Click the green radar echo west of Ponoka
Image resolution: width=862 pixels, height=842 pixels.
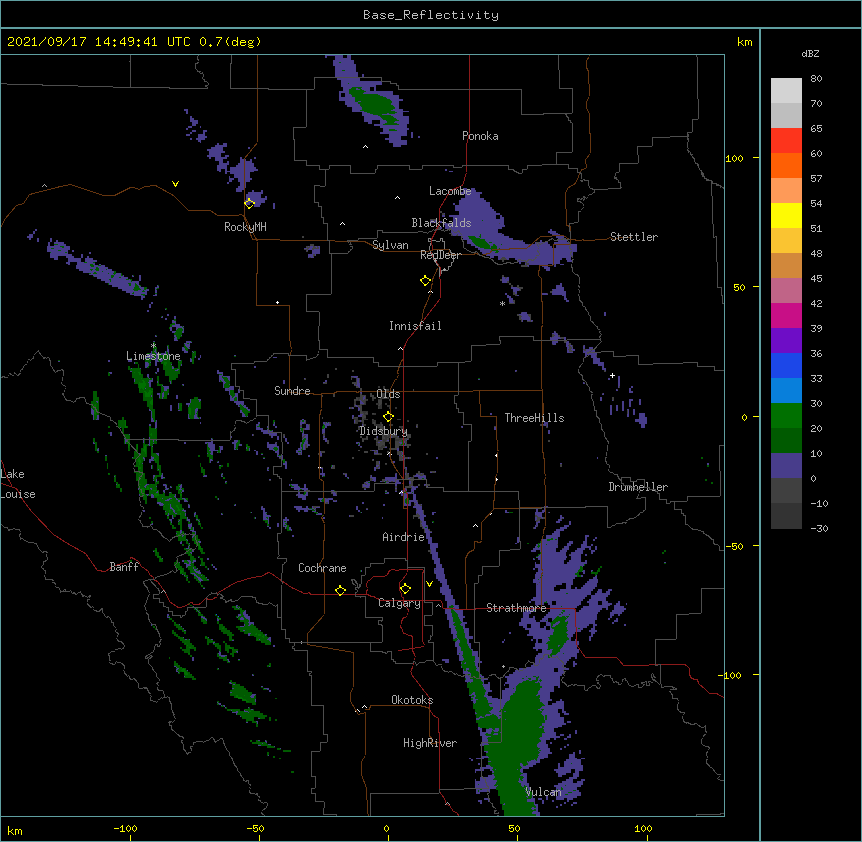[376, 104]
